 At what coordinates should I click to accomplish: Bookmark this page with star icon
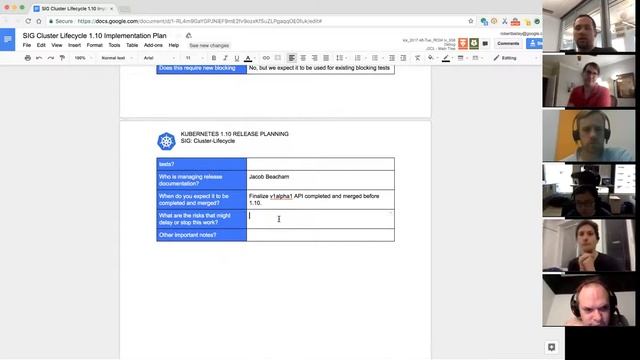471,21
